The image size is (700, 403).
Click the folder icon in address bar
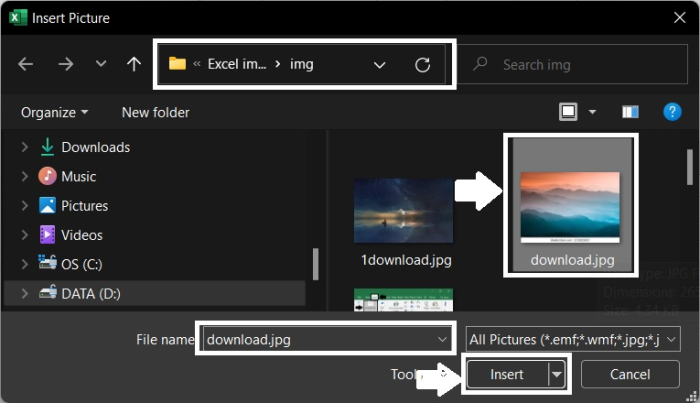(x=177, y=64)
